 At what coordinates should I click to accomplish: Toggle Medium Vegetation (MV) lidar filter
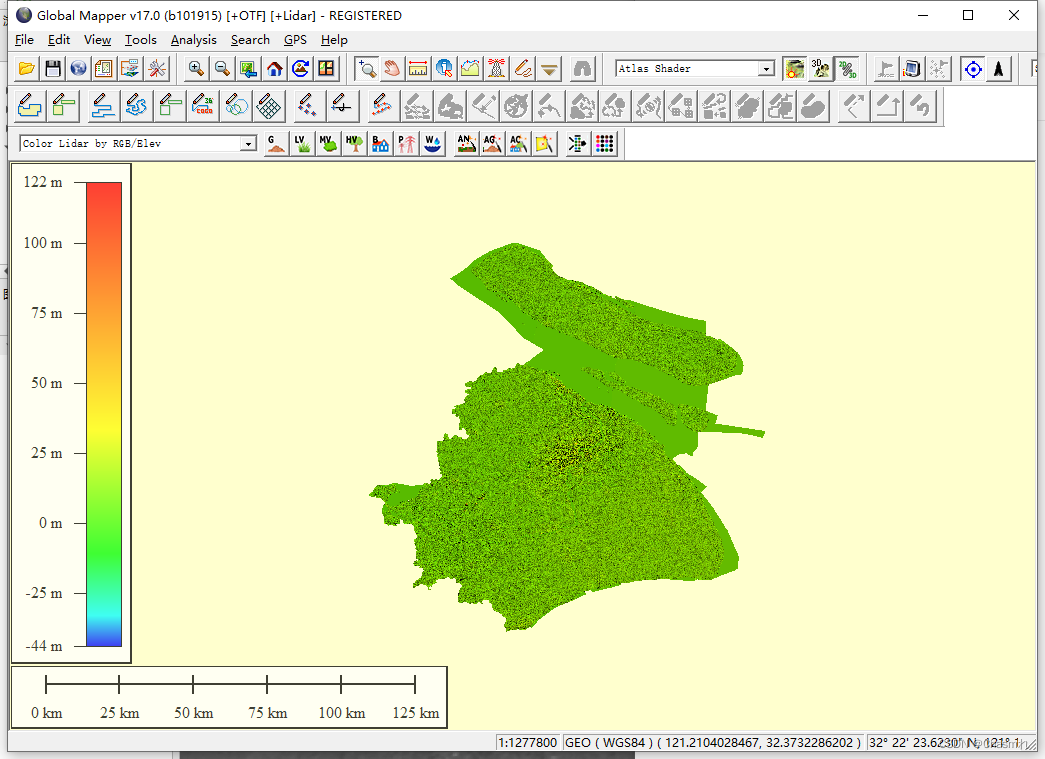tap(328, 143)
